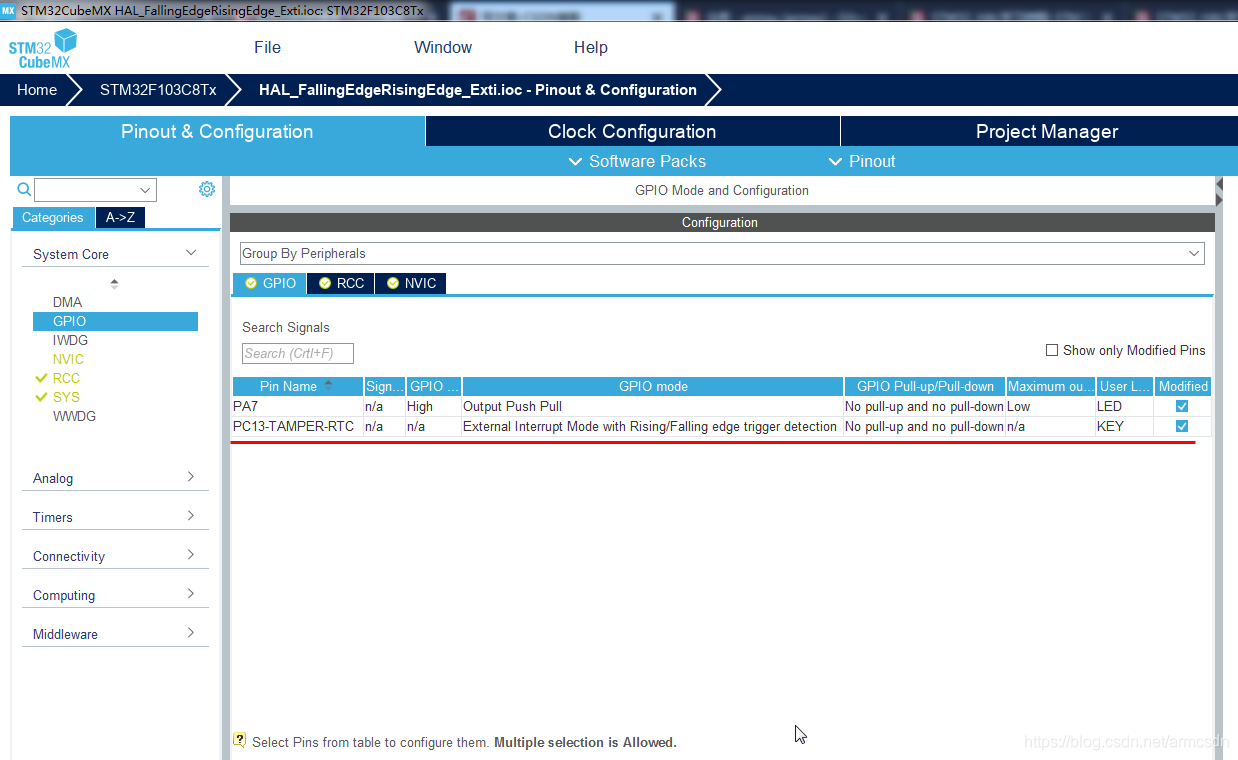Expand the Timers category
Image resolution: width=1238 pixels, height=760 pixels.
(115, 517)
